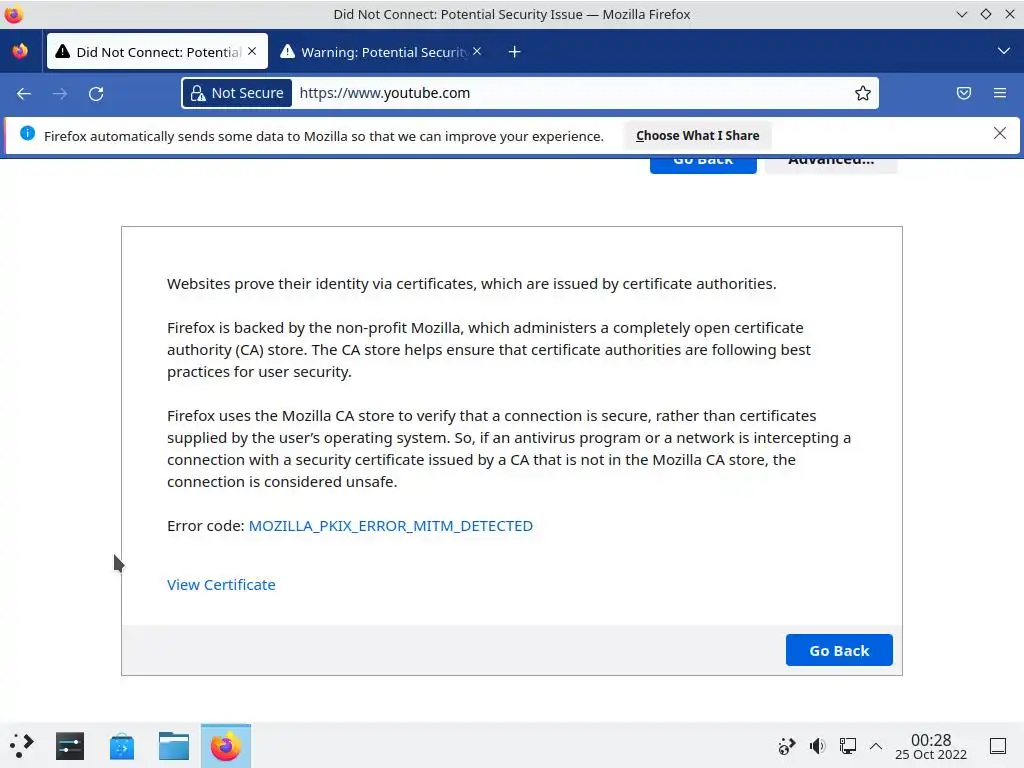Open the clock showing 00:28
The width and height of the screenshot is (1024, 768).
click(x=931, y=746)
